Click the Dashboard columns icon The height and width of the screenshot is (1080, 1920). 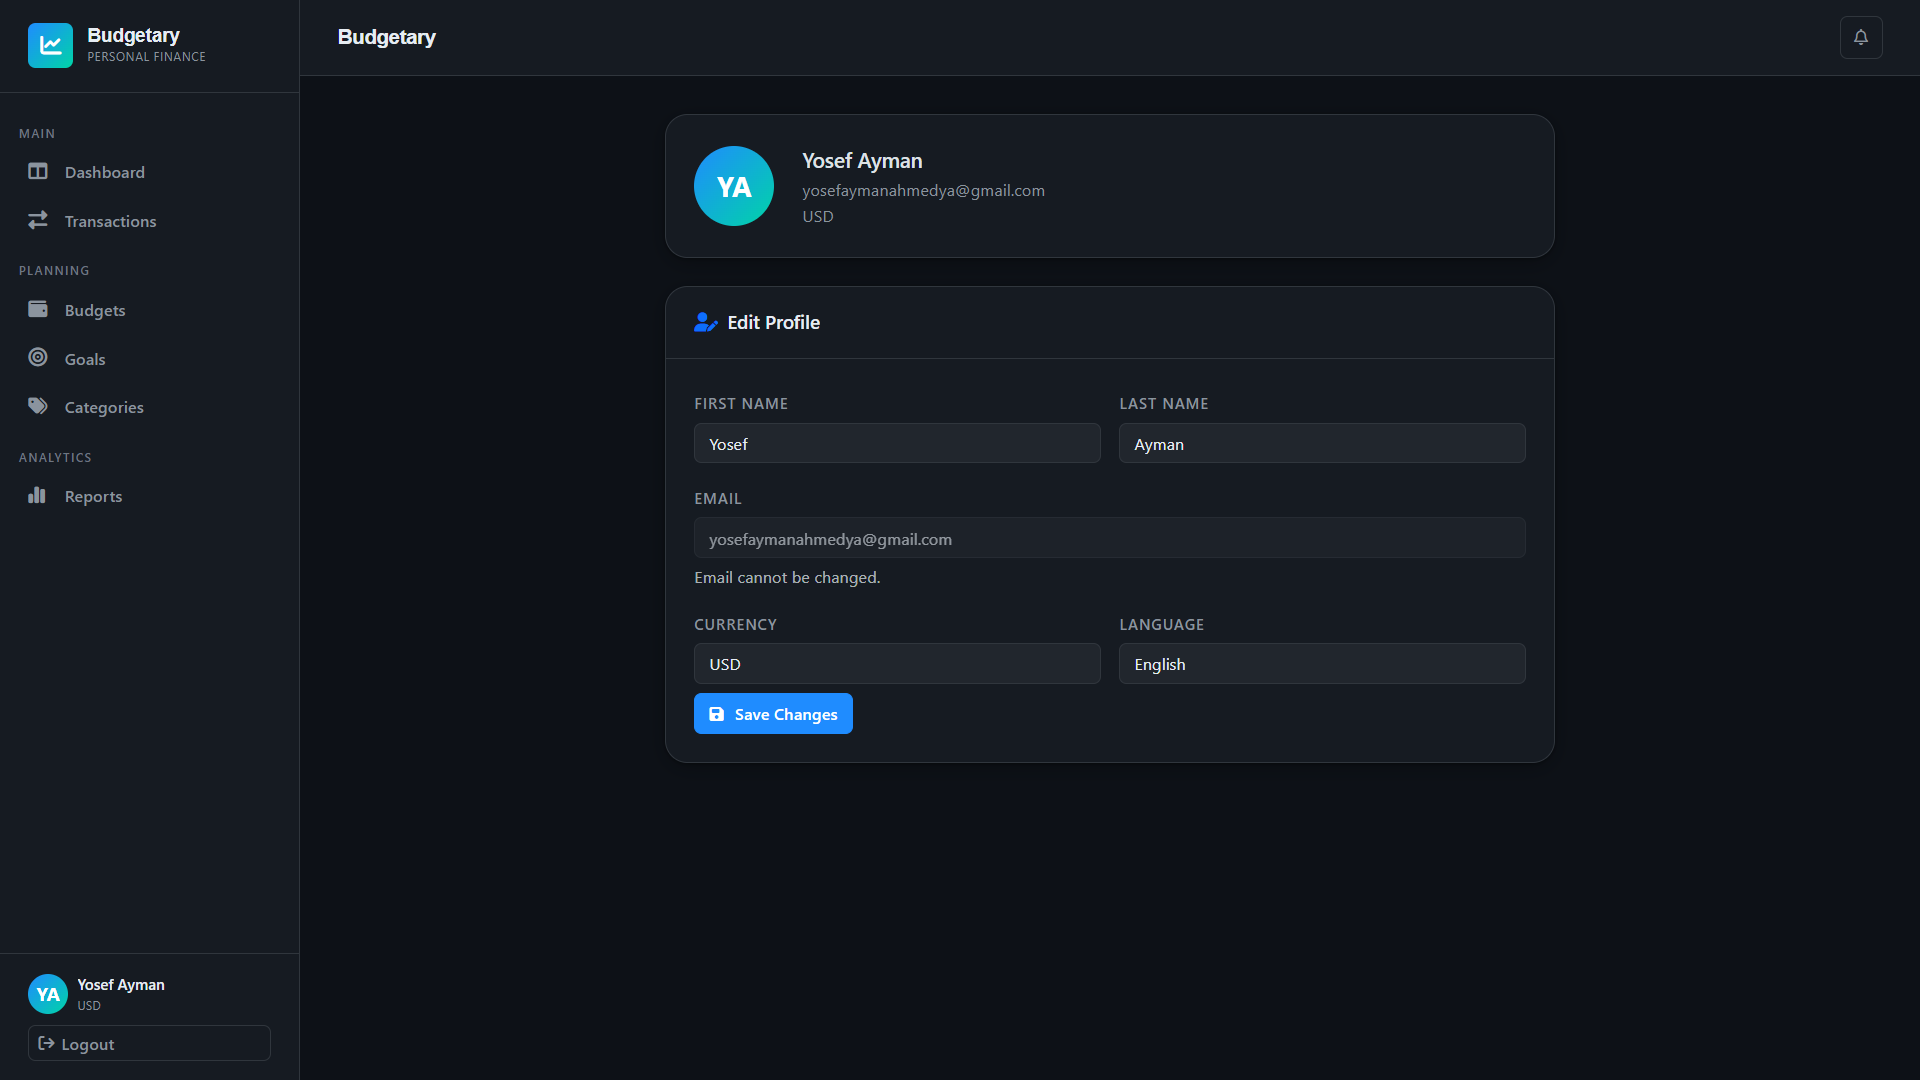coord(38,171)
